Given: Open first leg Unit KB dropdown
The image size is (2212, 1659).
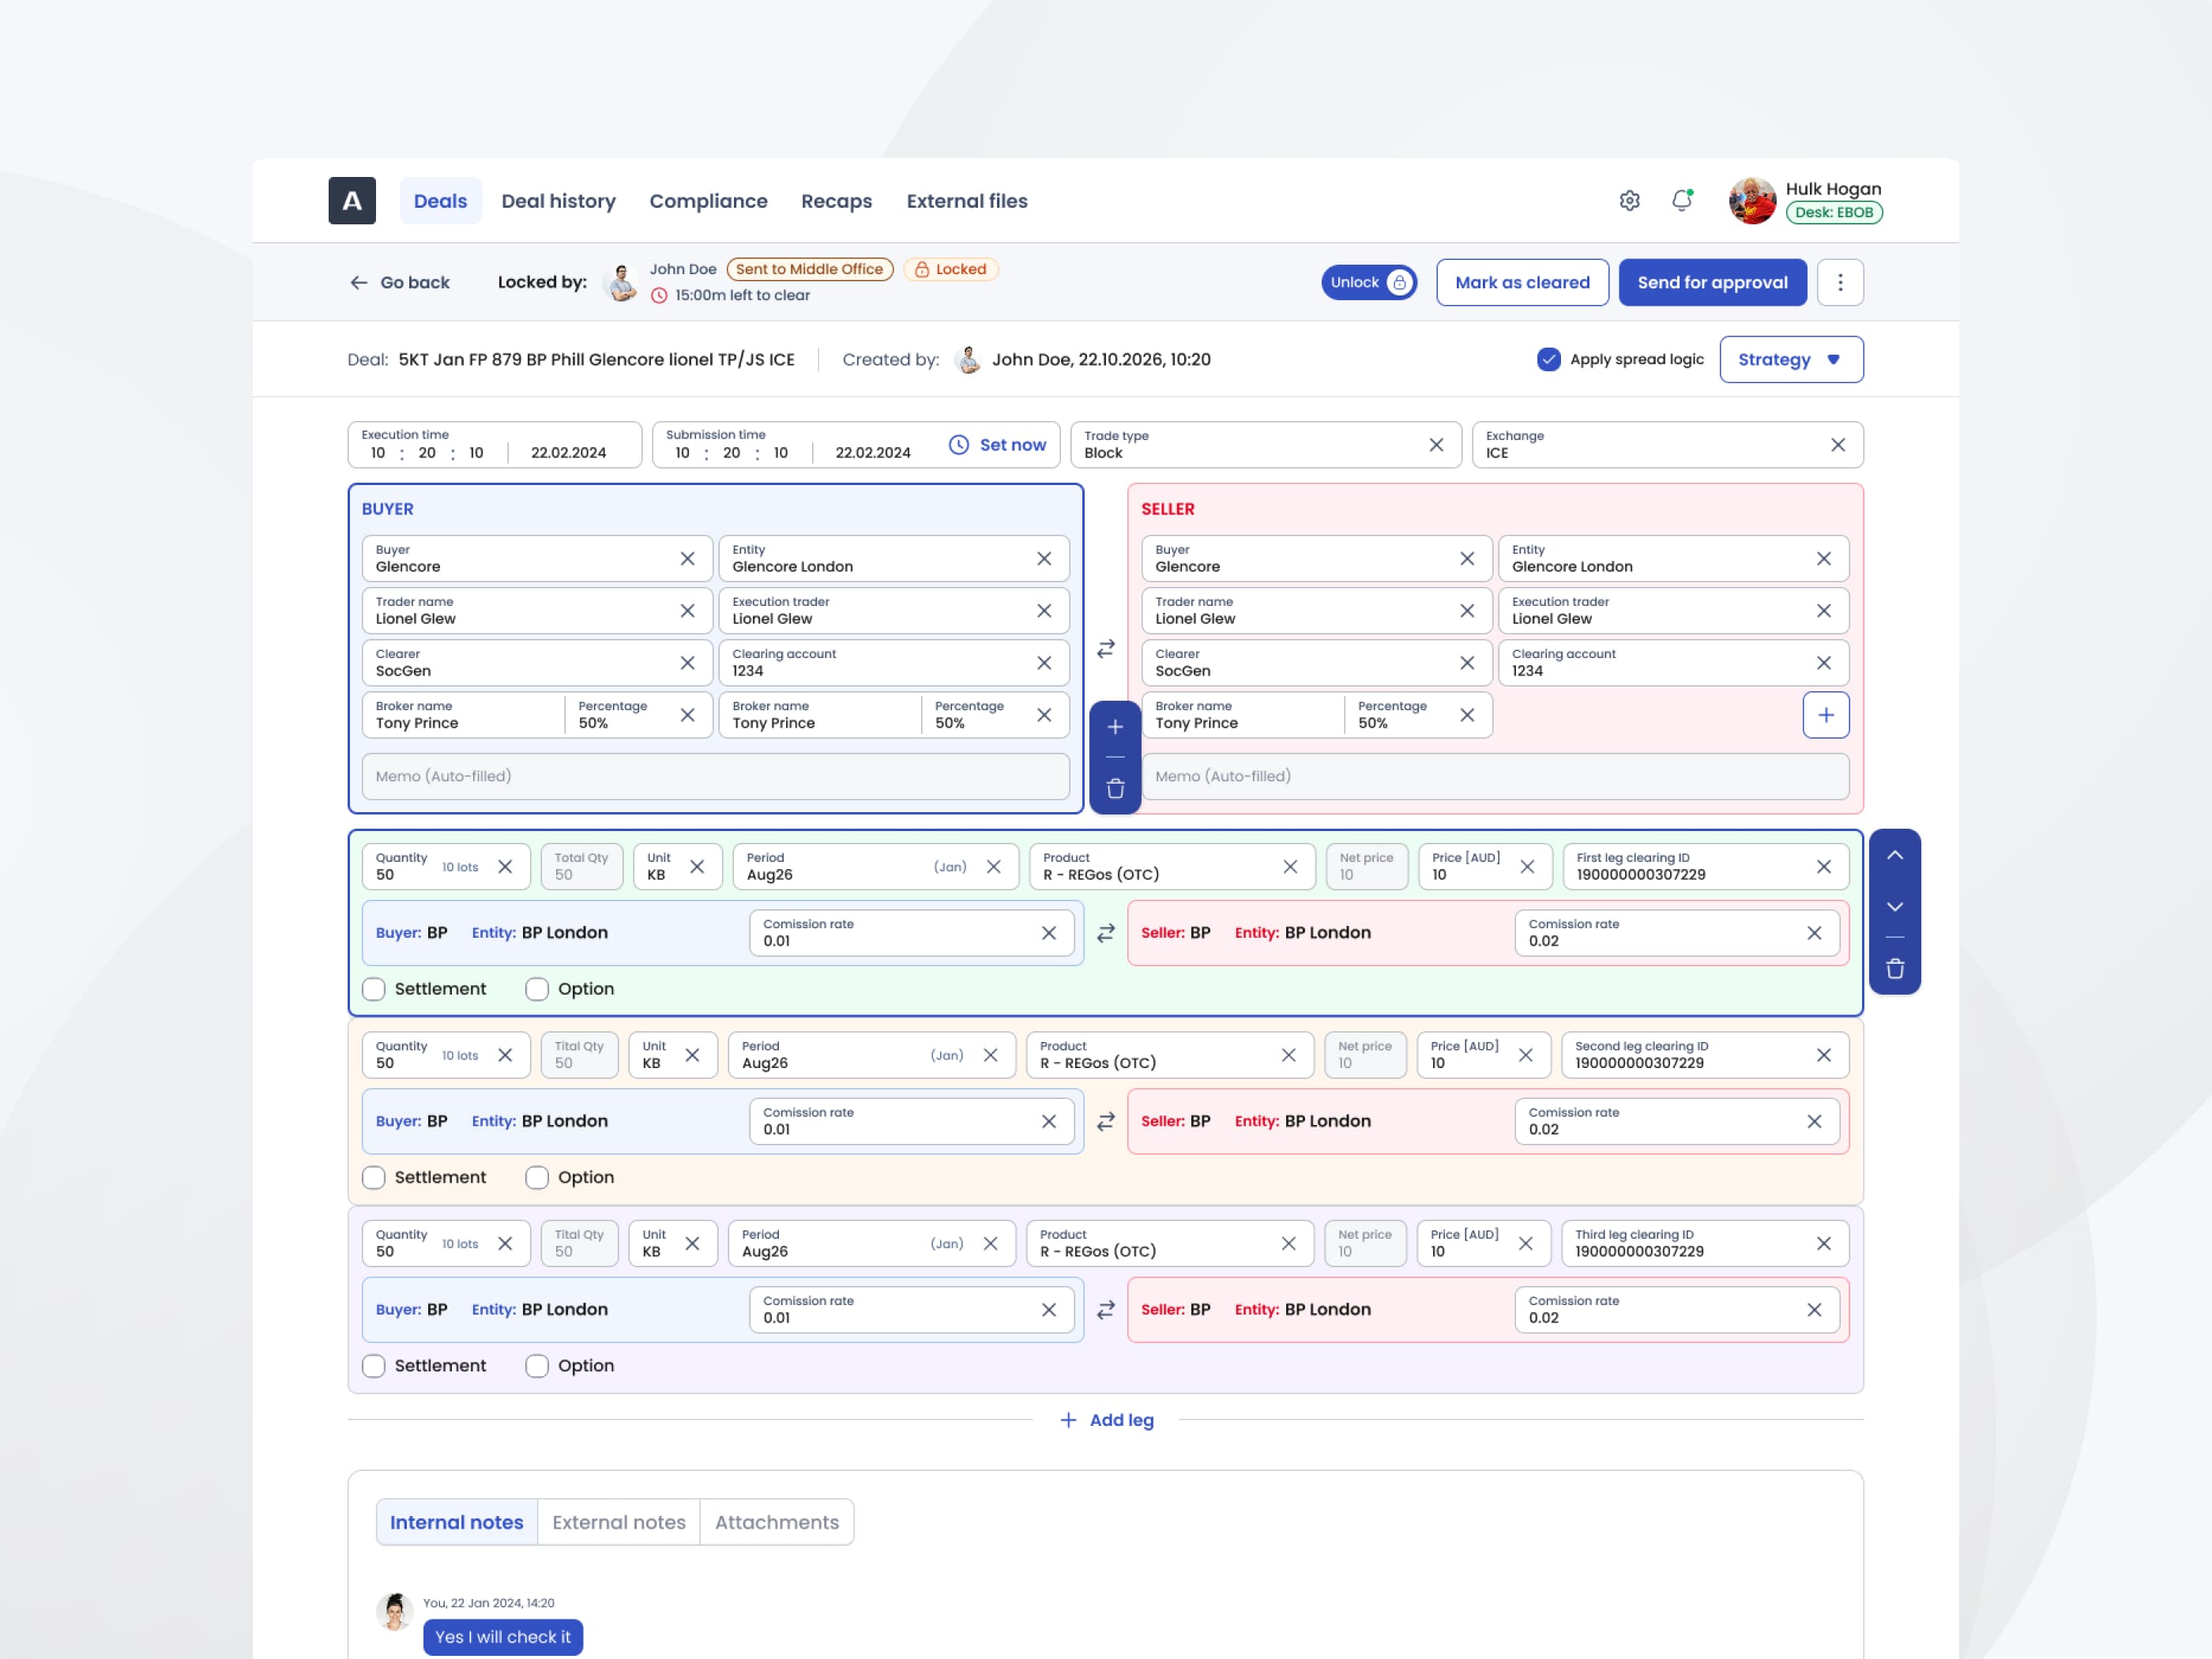Looking at the screenshot, I should (x=677, y=867).
